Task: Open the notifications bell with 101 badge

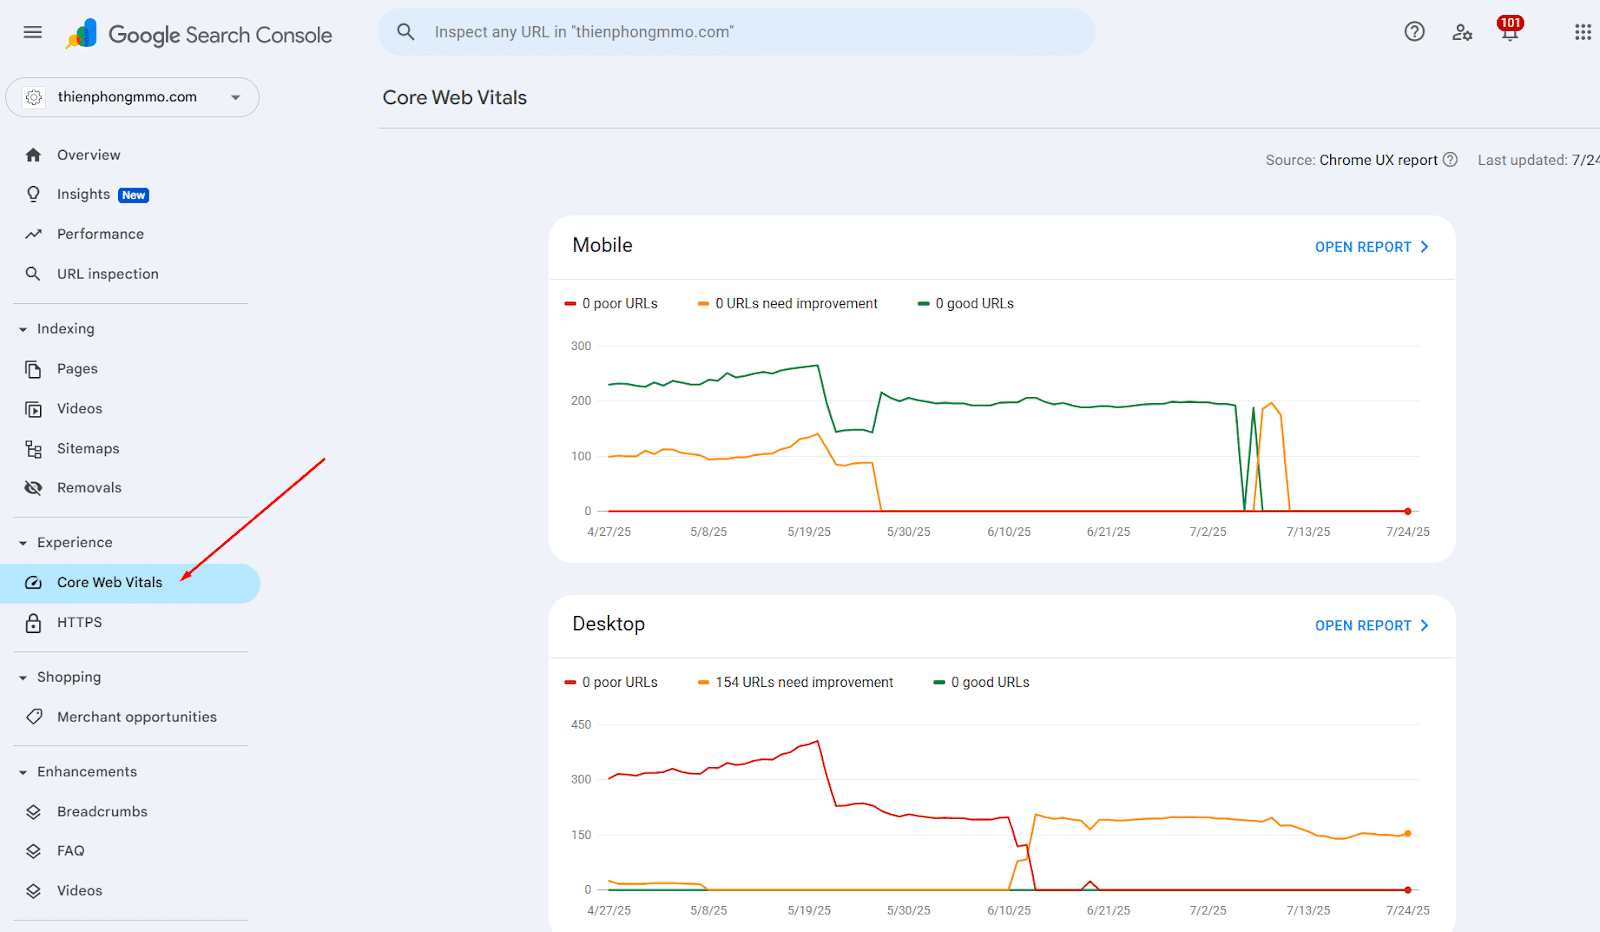Action: coord(1509,32)
